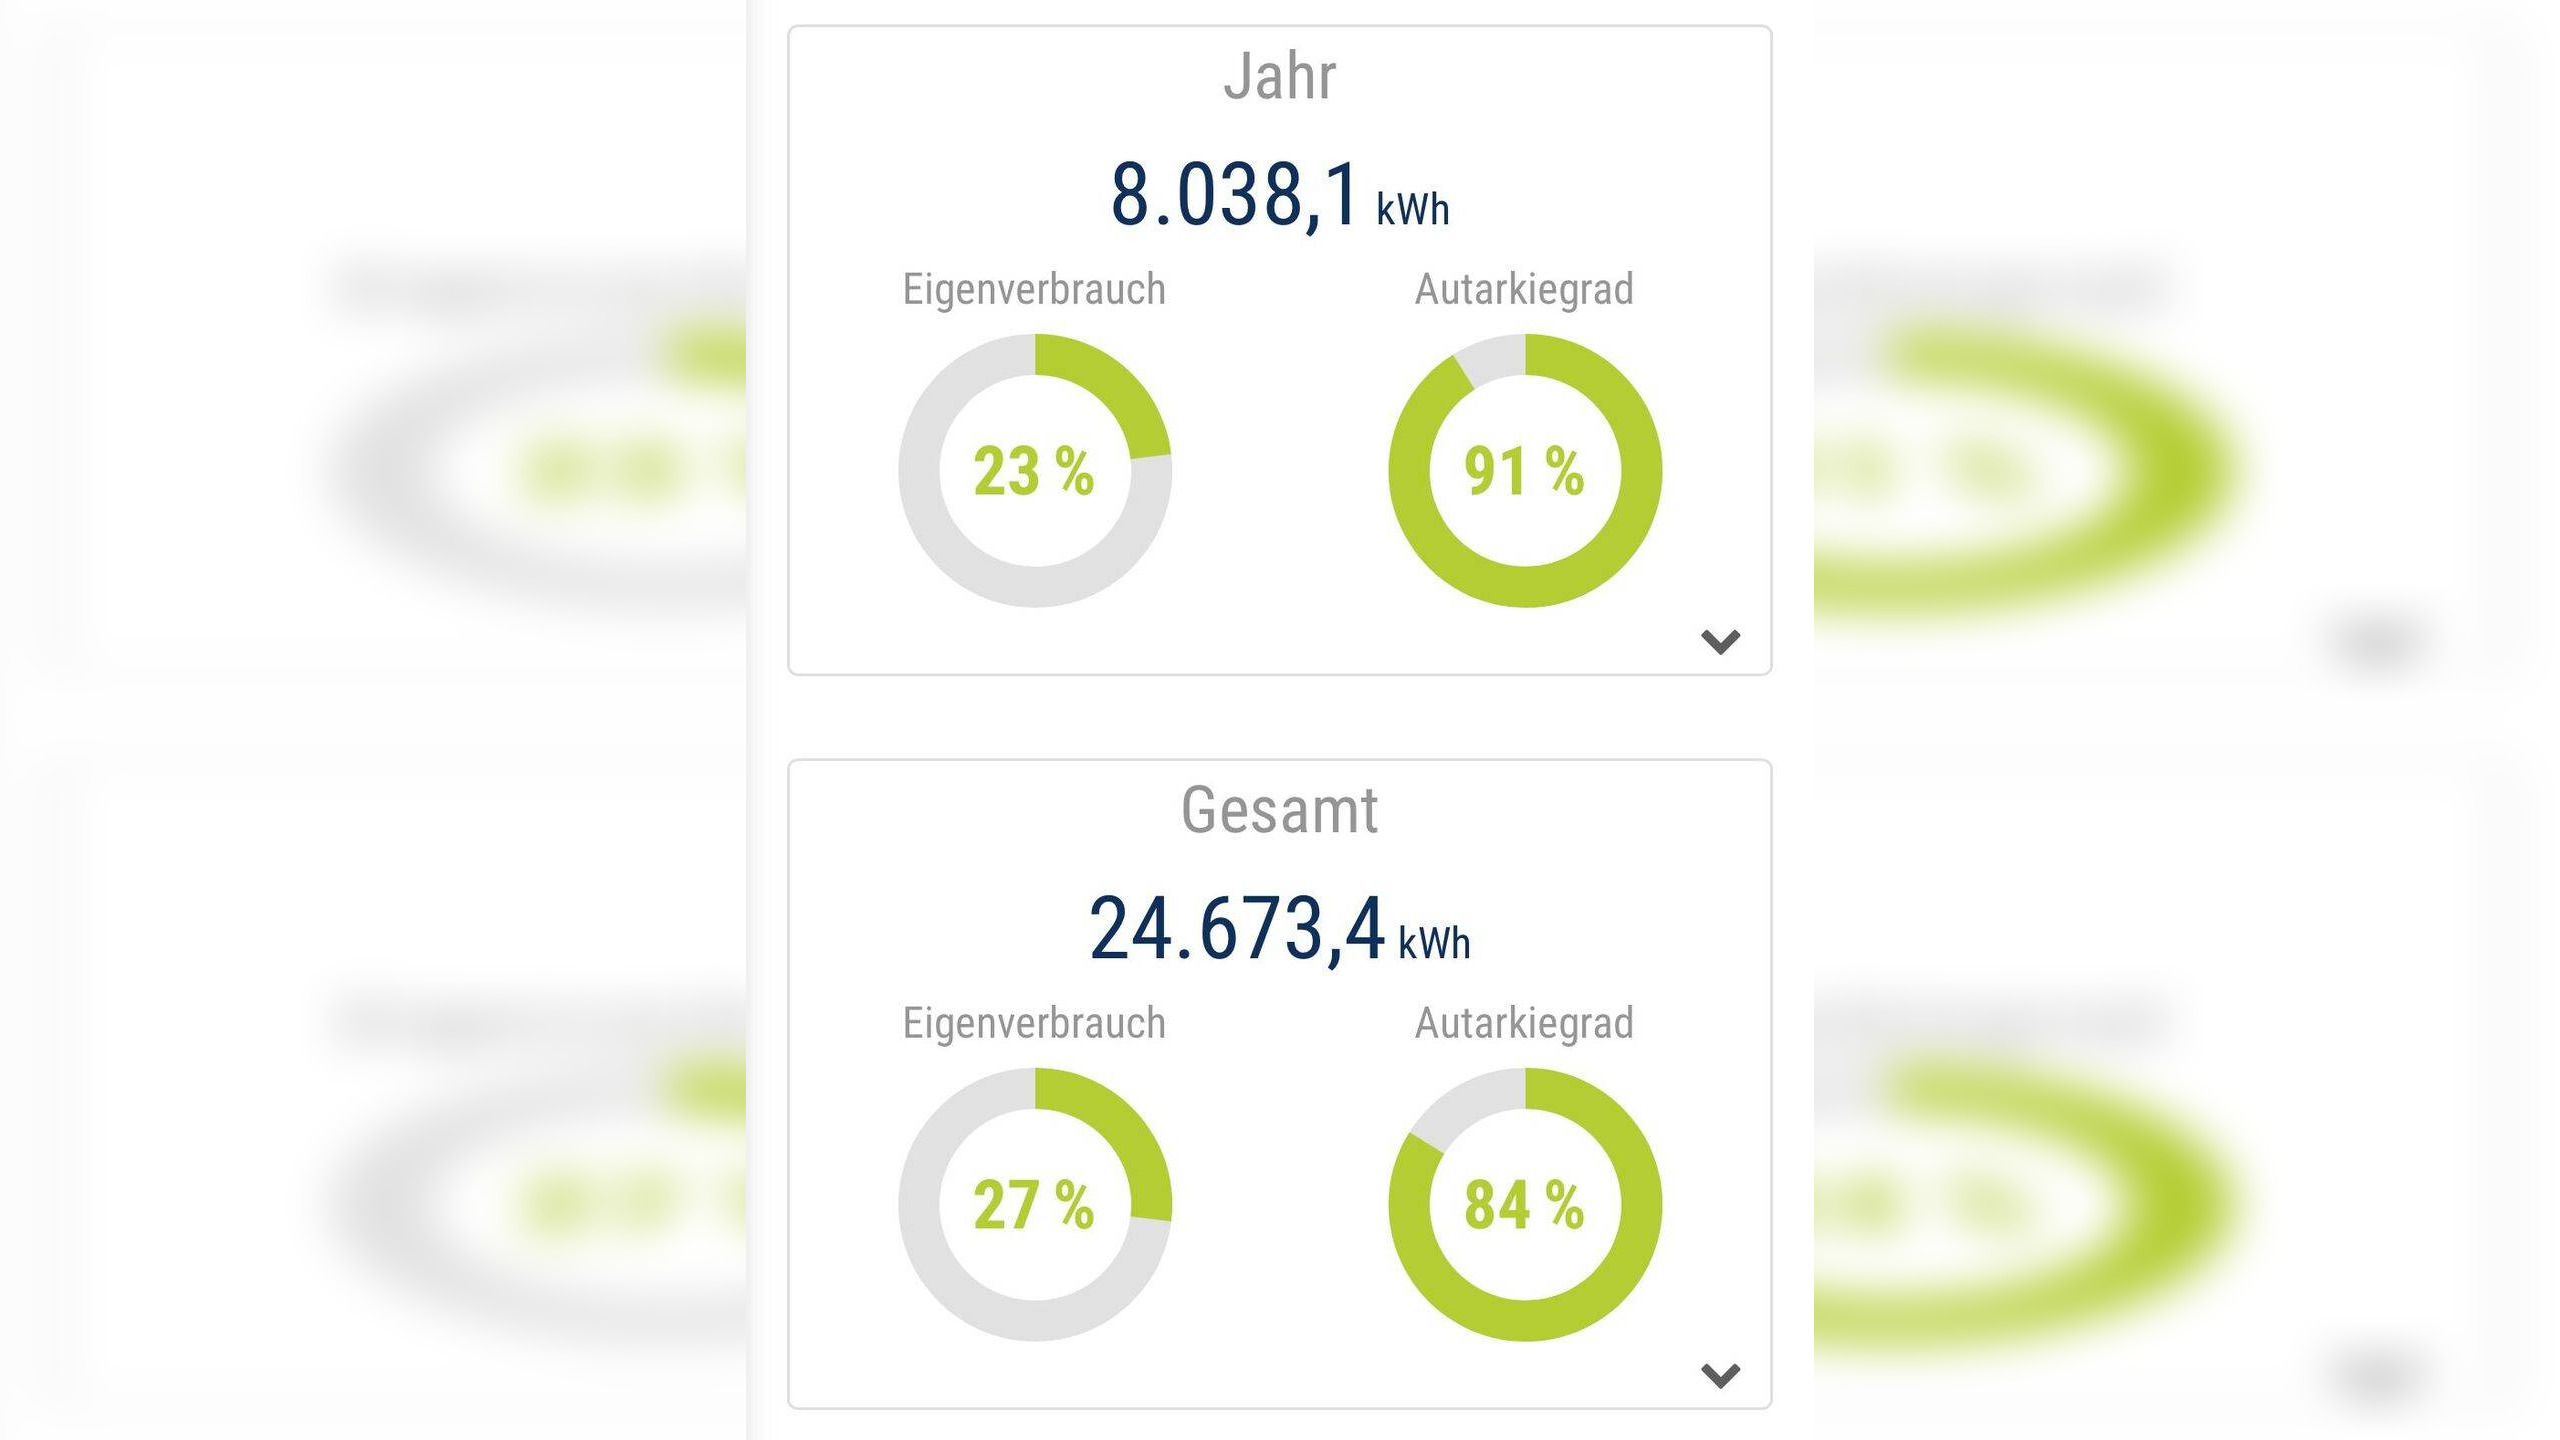2560x1440 pixels.
Task: Click the Eigenverbrauch label in the Gesamt card
Action: pos(1034,1024)
